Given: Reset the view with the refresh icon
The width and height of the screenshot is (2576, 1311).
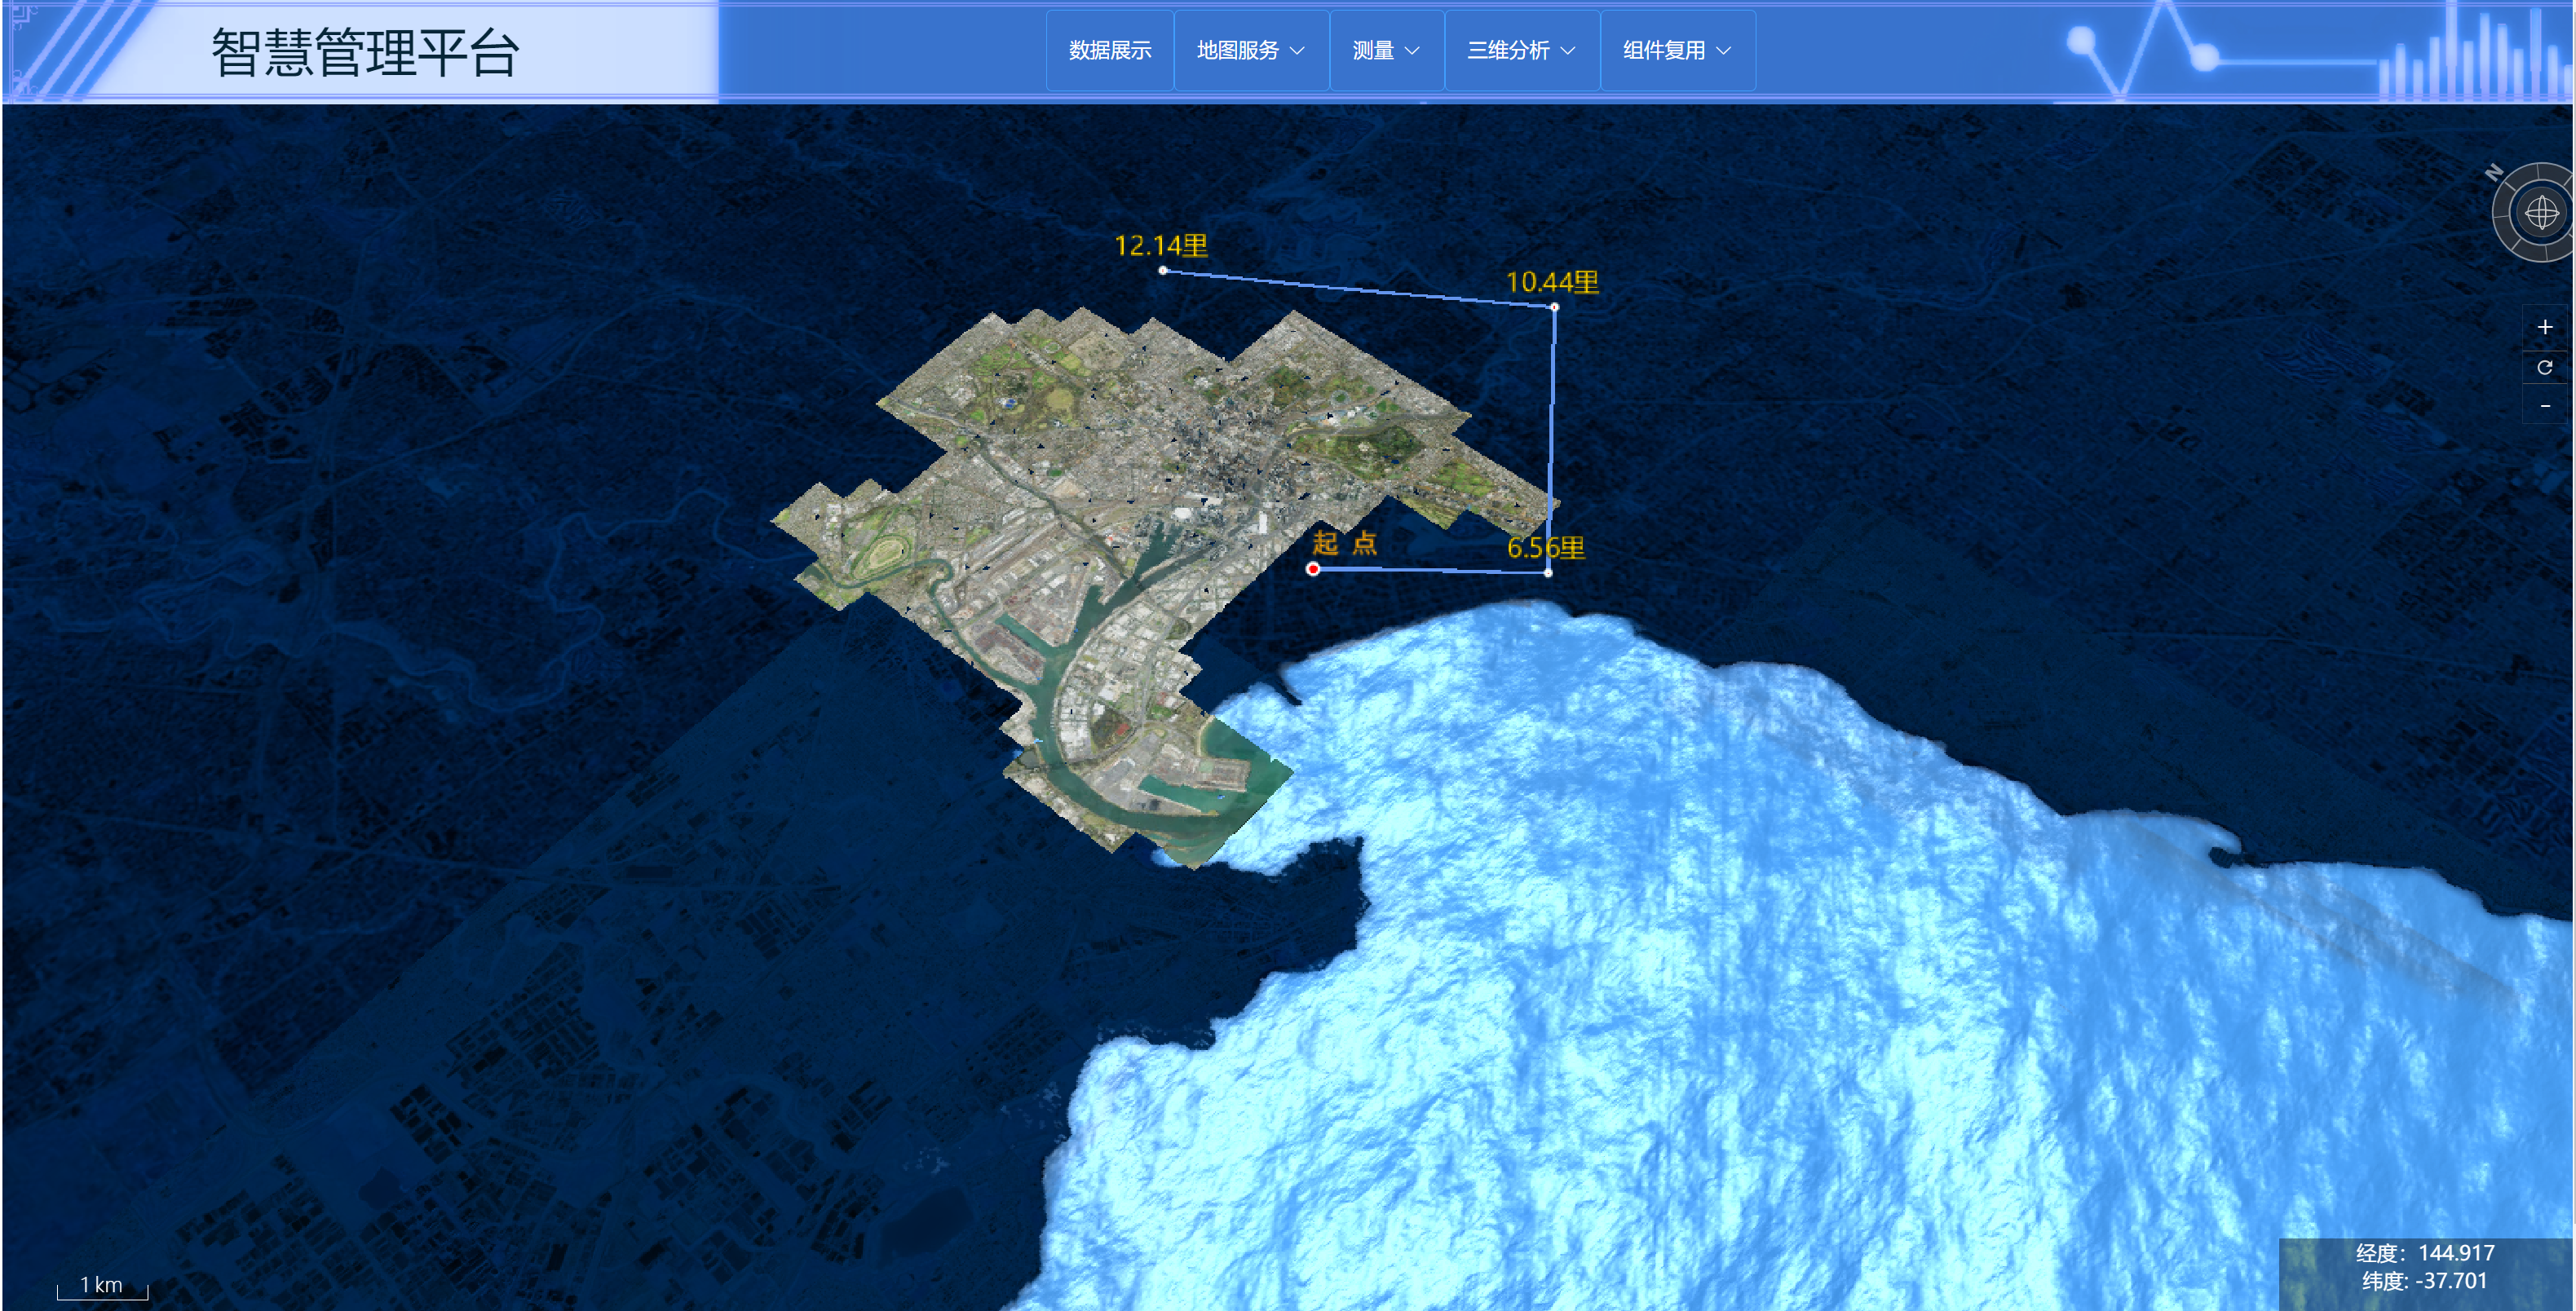Looking at the screenshot, I should coord(2544,367).
